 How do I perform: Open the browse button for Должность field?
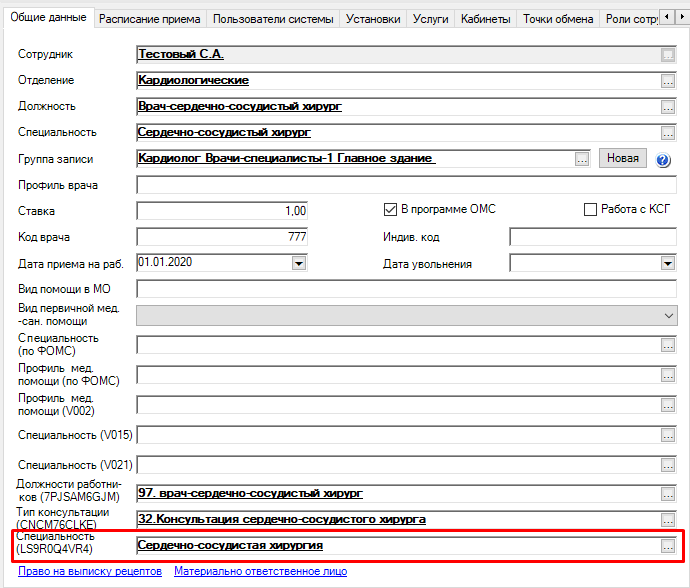pos(668,107)
